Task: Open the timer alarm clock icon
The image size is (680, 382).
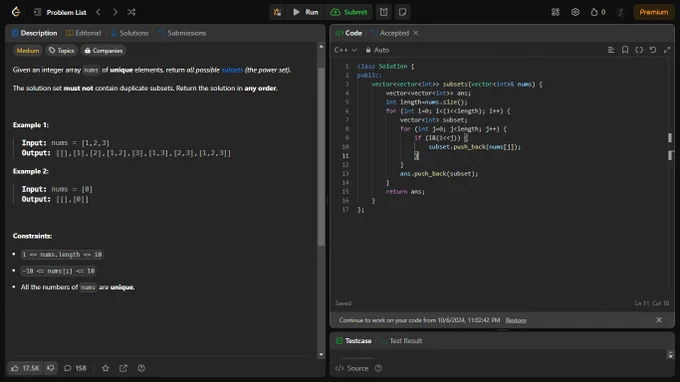Action: [384, 12]
